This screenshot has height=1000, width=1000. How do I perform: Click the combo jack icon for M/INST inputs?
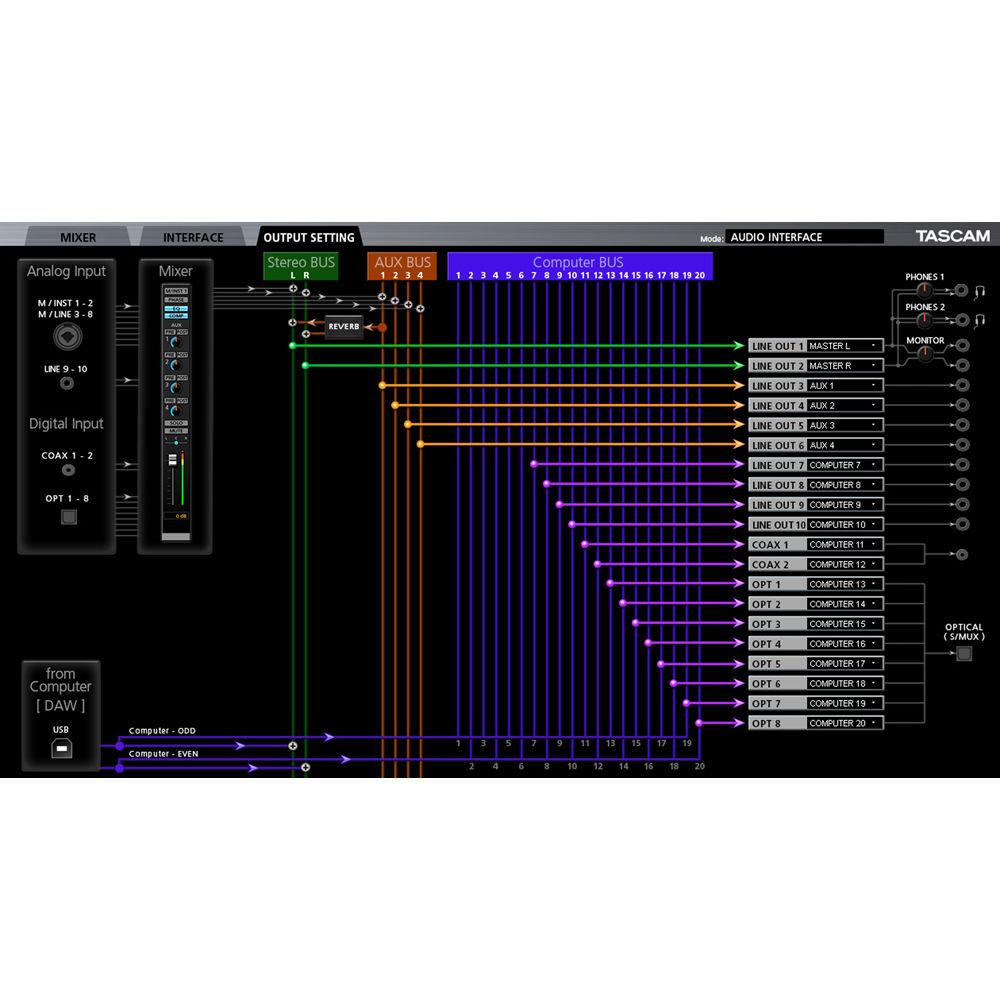[67, 338]
